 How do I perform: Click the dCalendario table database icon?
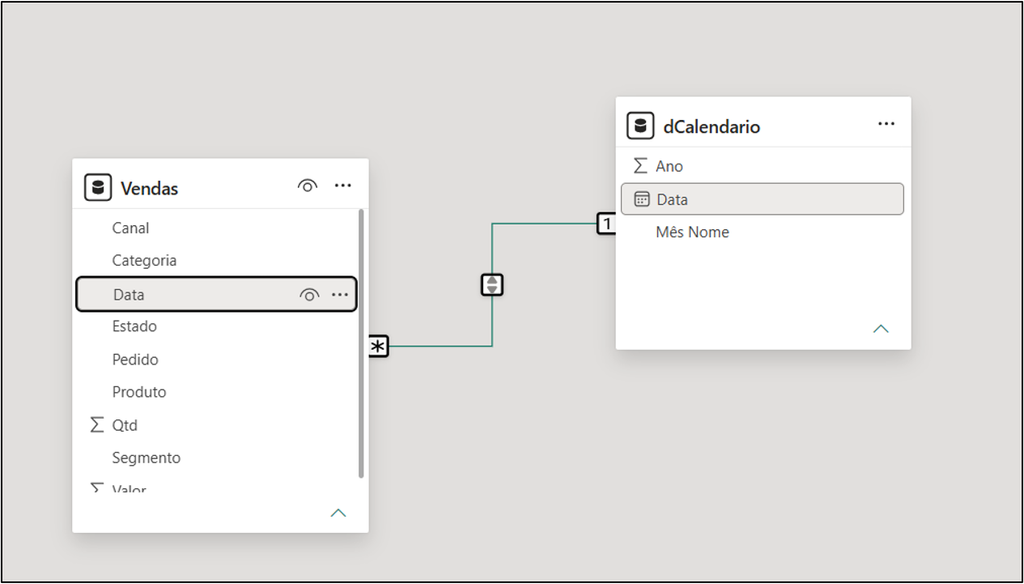(640, 126)
